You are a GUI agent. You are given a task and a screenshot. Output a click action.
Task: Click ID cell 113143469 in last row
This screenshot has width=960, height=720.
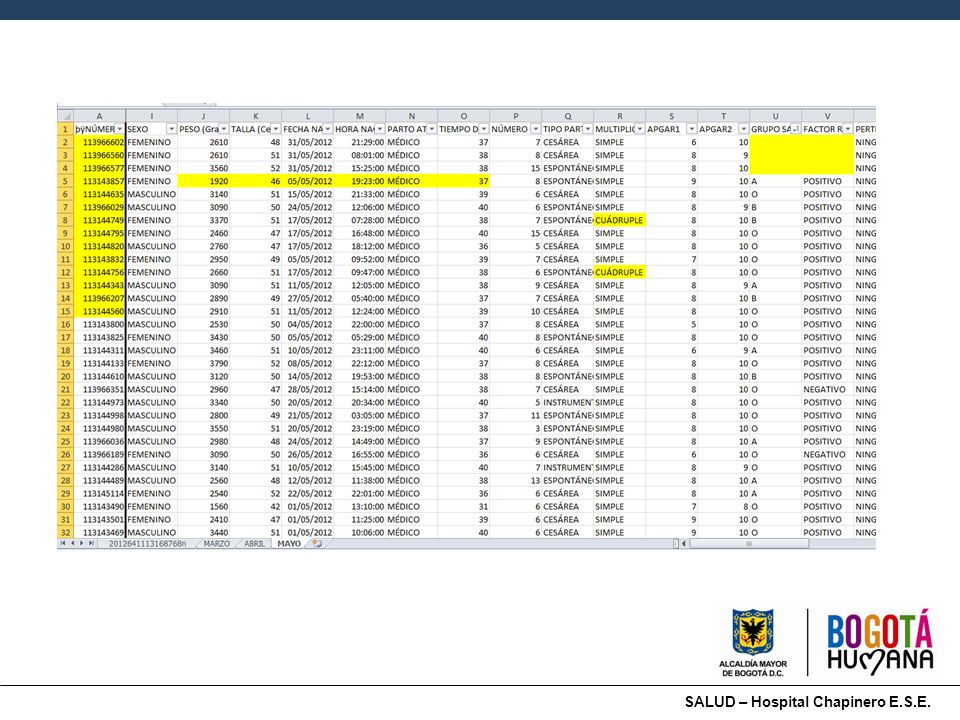coord(99,532)
